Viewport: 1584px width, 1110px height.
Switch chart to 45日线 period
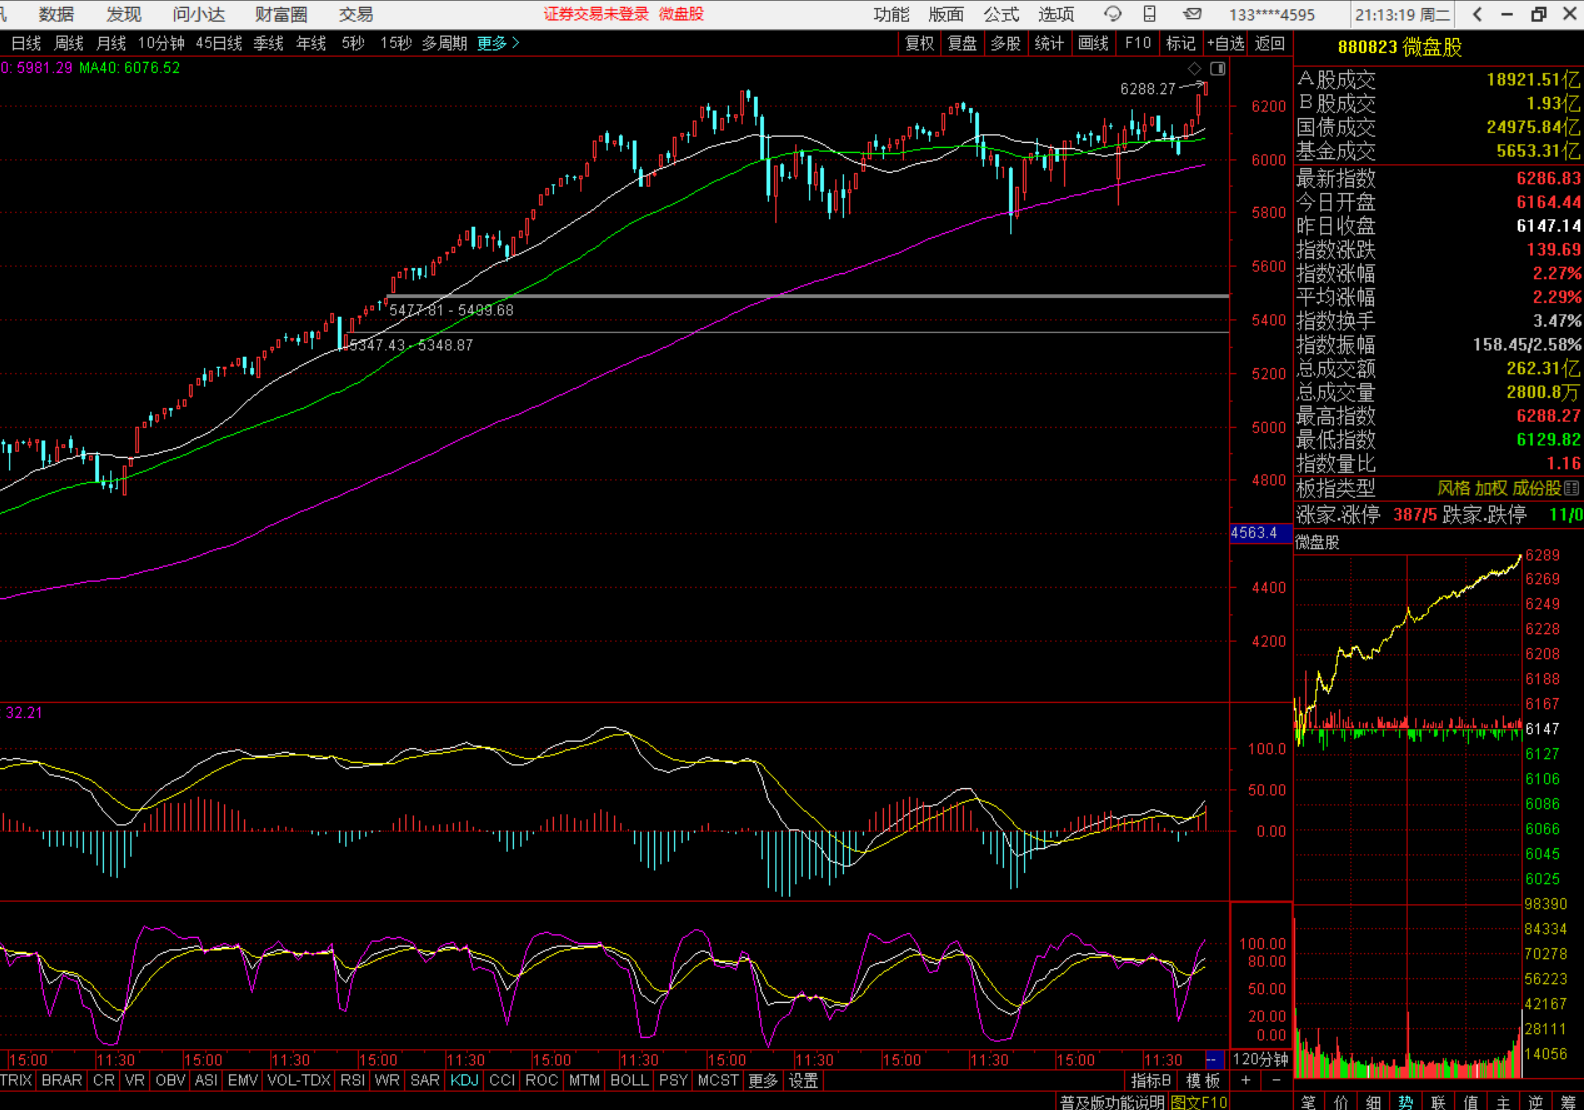tap(219, 43)
